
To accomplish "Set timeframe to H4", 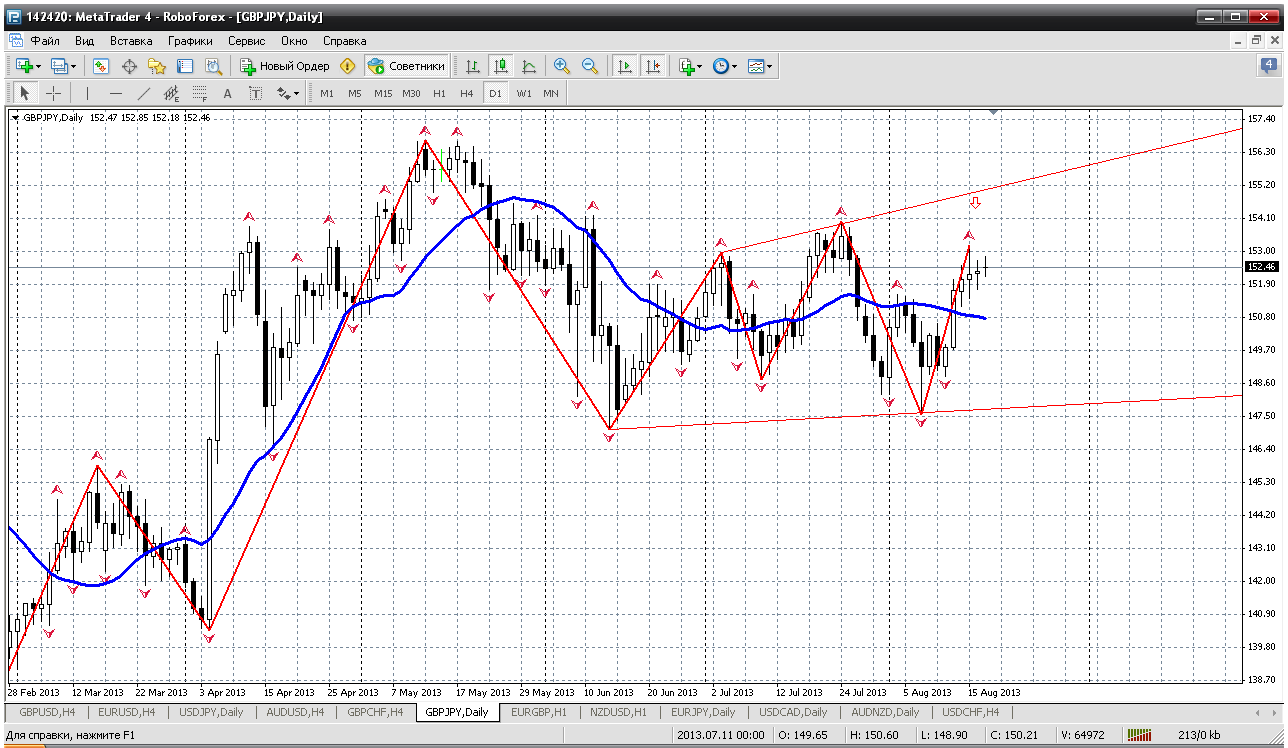I will click(x=467, y=93).
